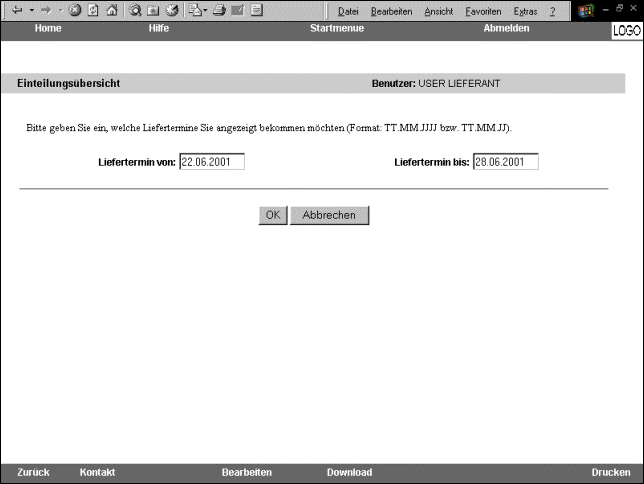
Task: Restore down the browser window
Action: coord(619,8)
